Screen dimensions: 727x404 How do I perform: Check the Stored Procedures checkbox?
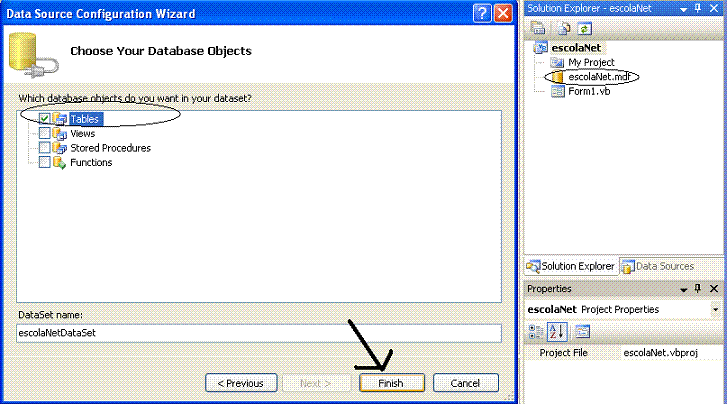(45, 147)
